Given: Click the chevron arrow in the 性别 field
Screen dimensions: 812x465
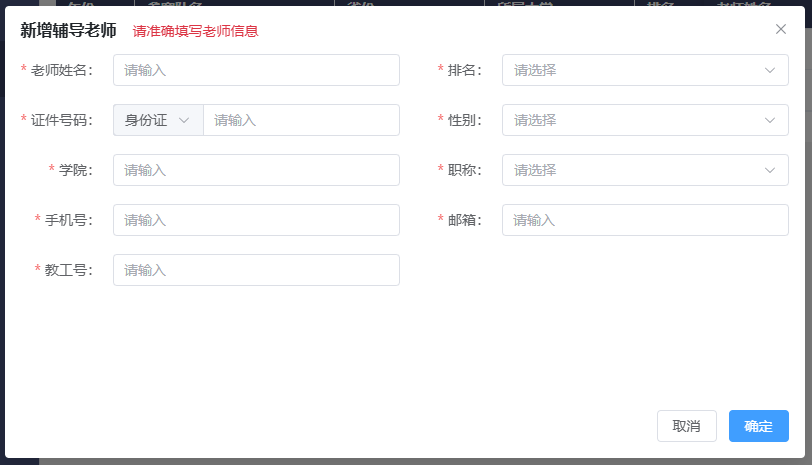Looking at the screenshot, I should point(769,120).
